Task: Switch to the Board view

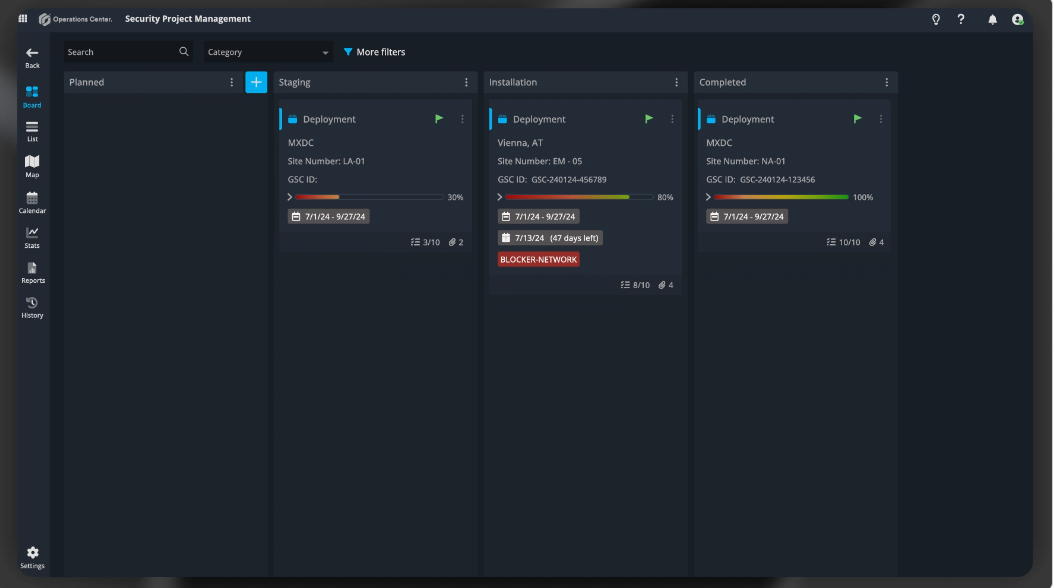Action: [x=32, y=97]
